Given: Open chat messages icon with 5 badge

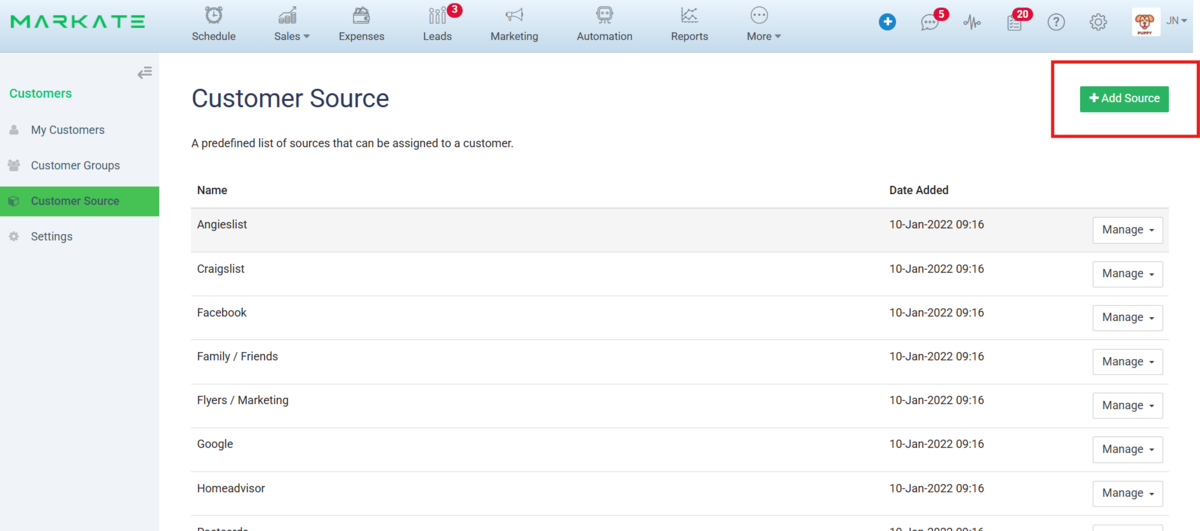Looking at the screenshot, I should pos(930,22).
